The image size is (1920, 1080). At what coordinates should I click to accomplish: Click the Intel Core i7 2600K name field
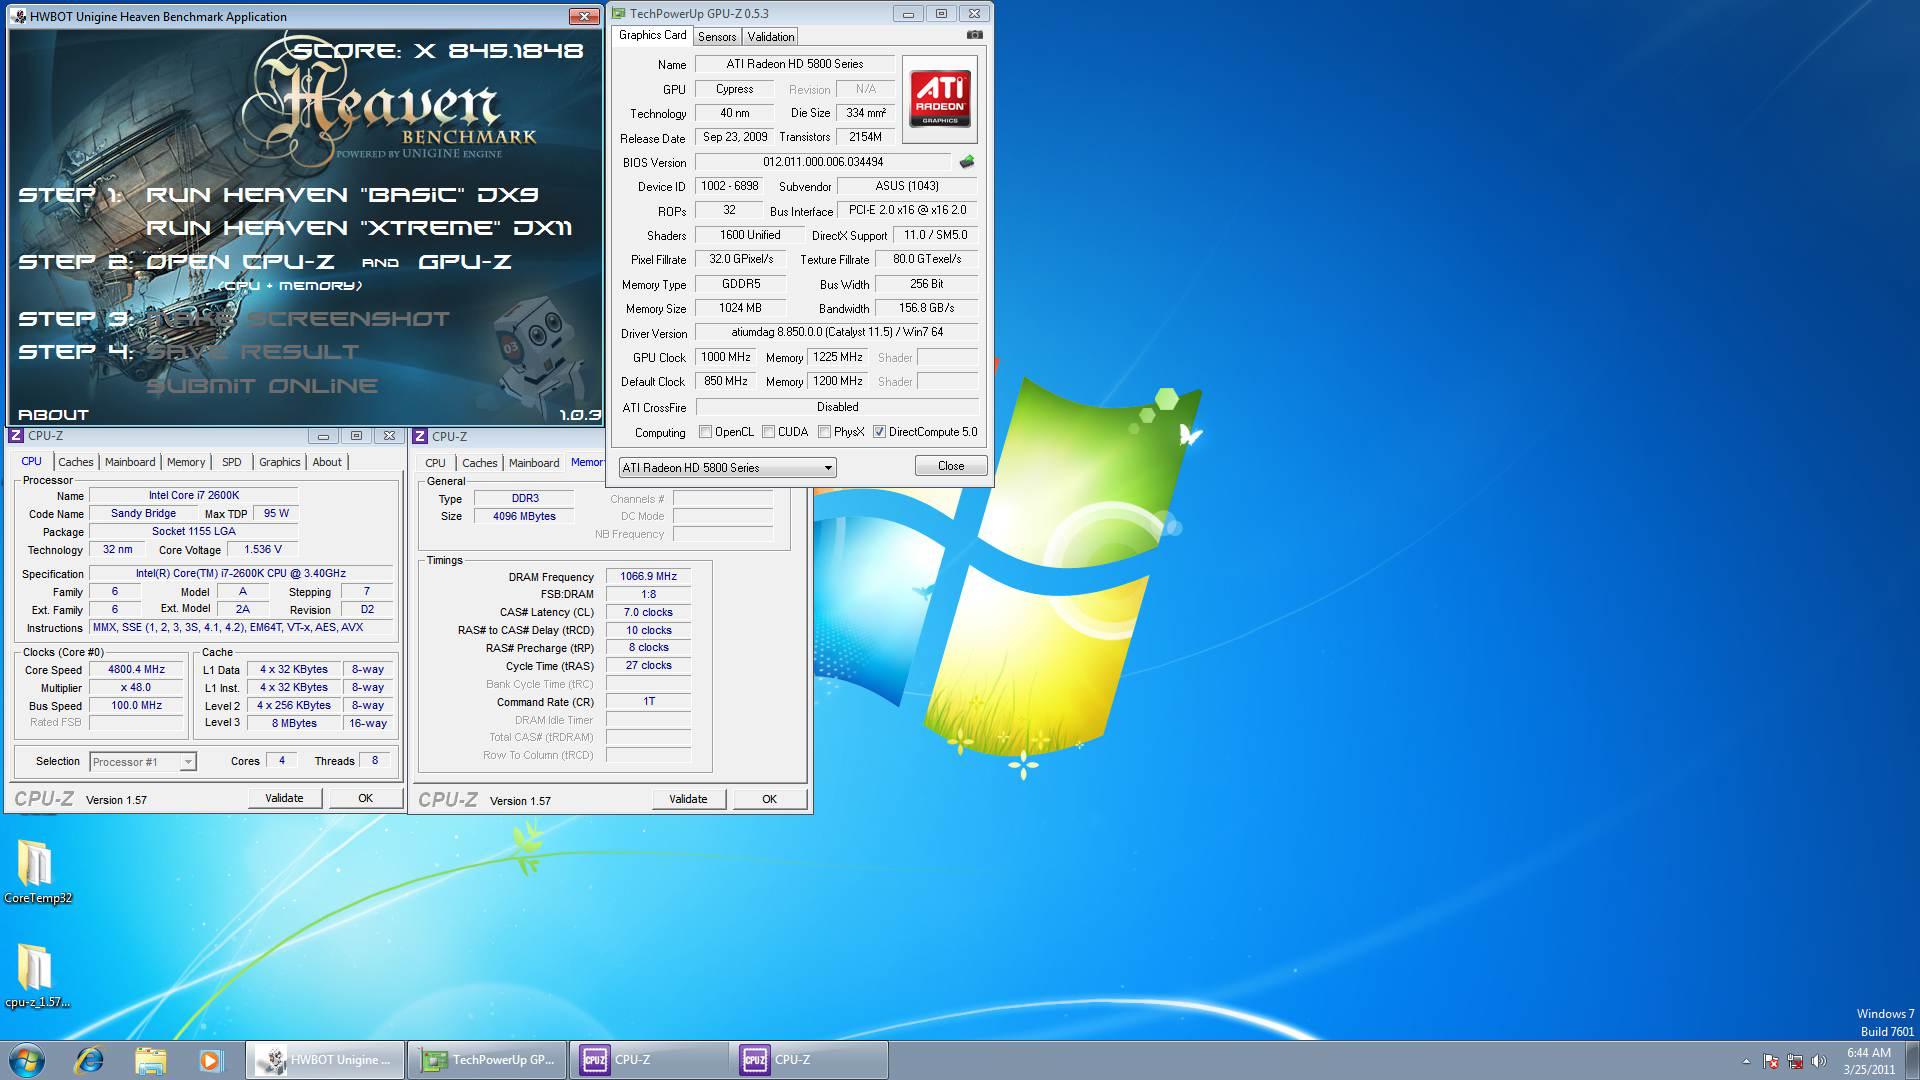pyautogui.click(x=194, y=495)
